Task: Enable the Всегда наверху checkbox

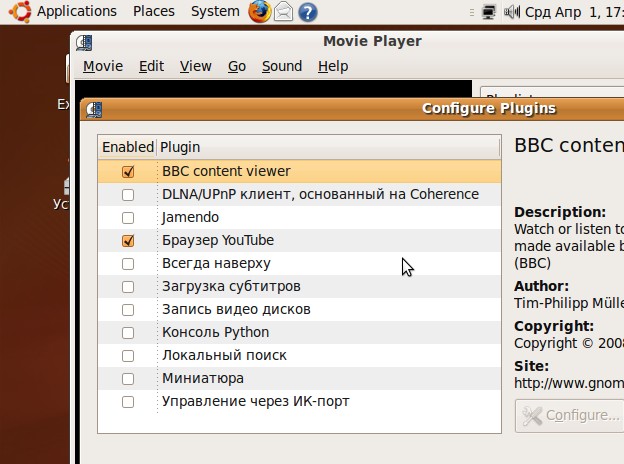Action: [128, 264]
